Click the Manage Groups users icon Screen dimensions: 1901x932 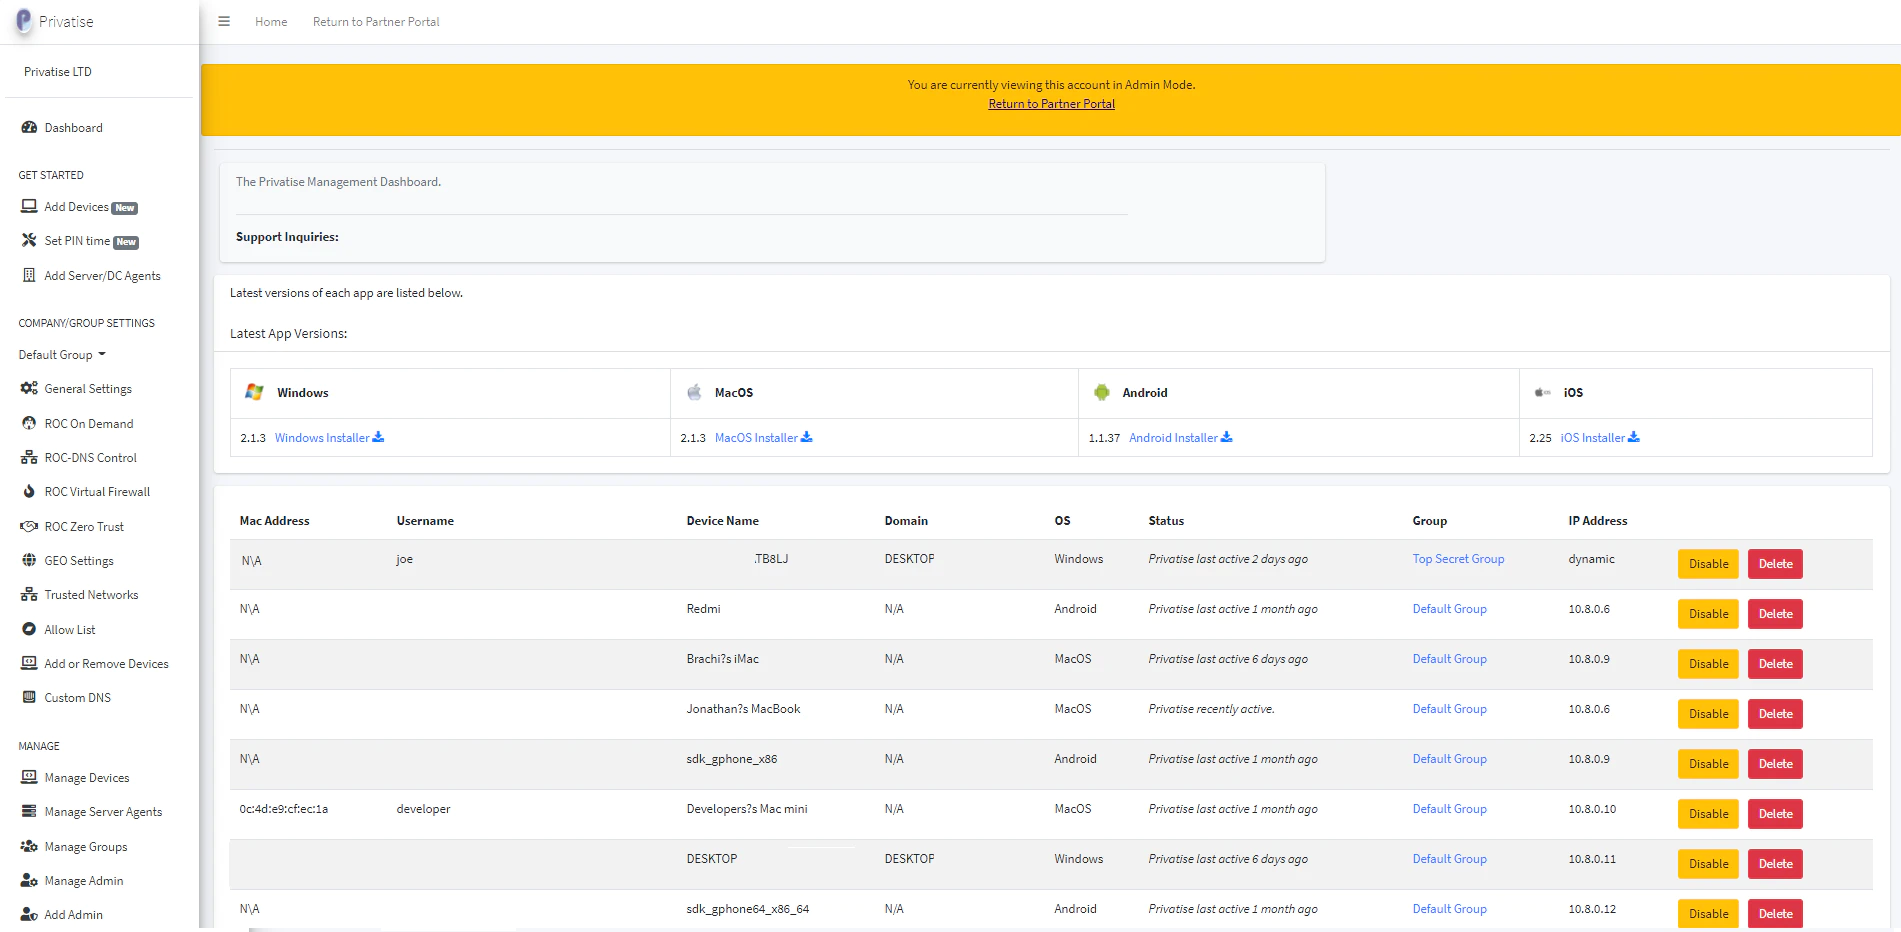(29, 847)
